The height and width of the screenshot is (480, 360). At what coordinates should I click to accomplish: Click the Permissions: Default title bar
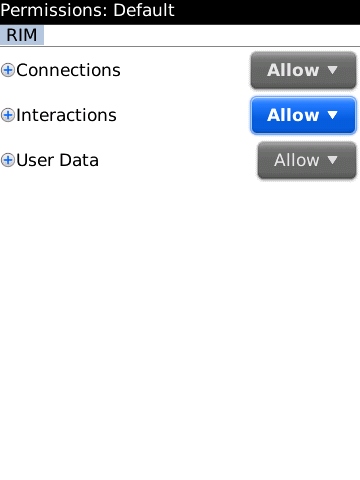pos(180,12)
